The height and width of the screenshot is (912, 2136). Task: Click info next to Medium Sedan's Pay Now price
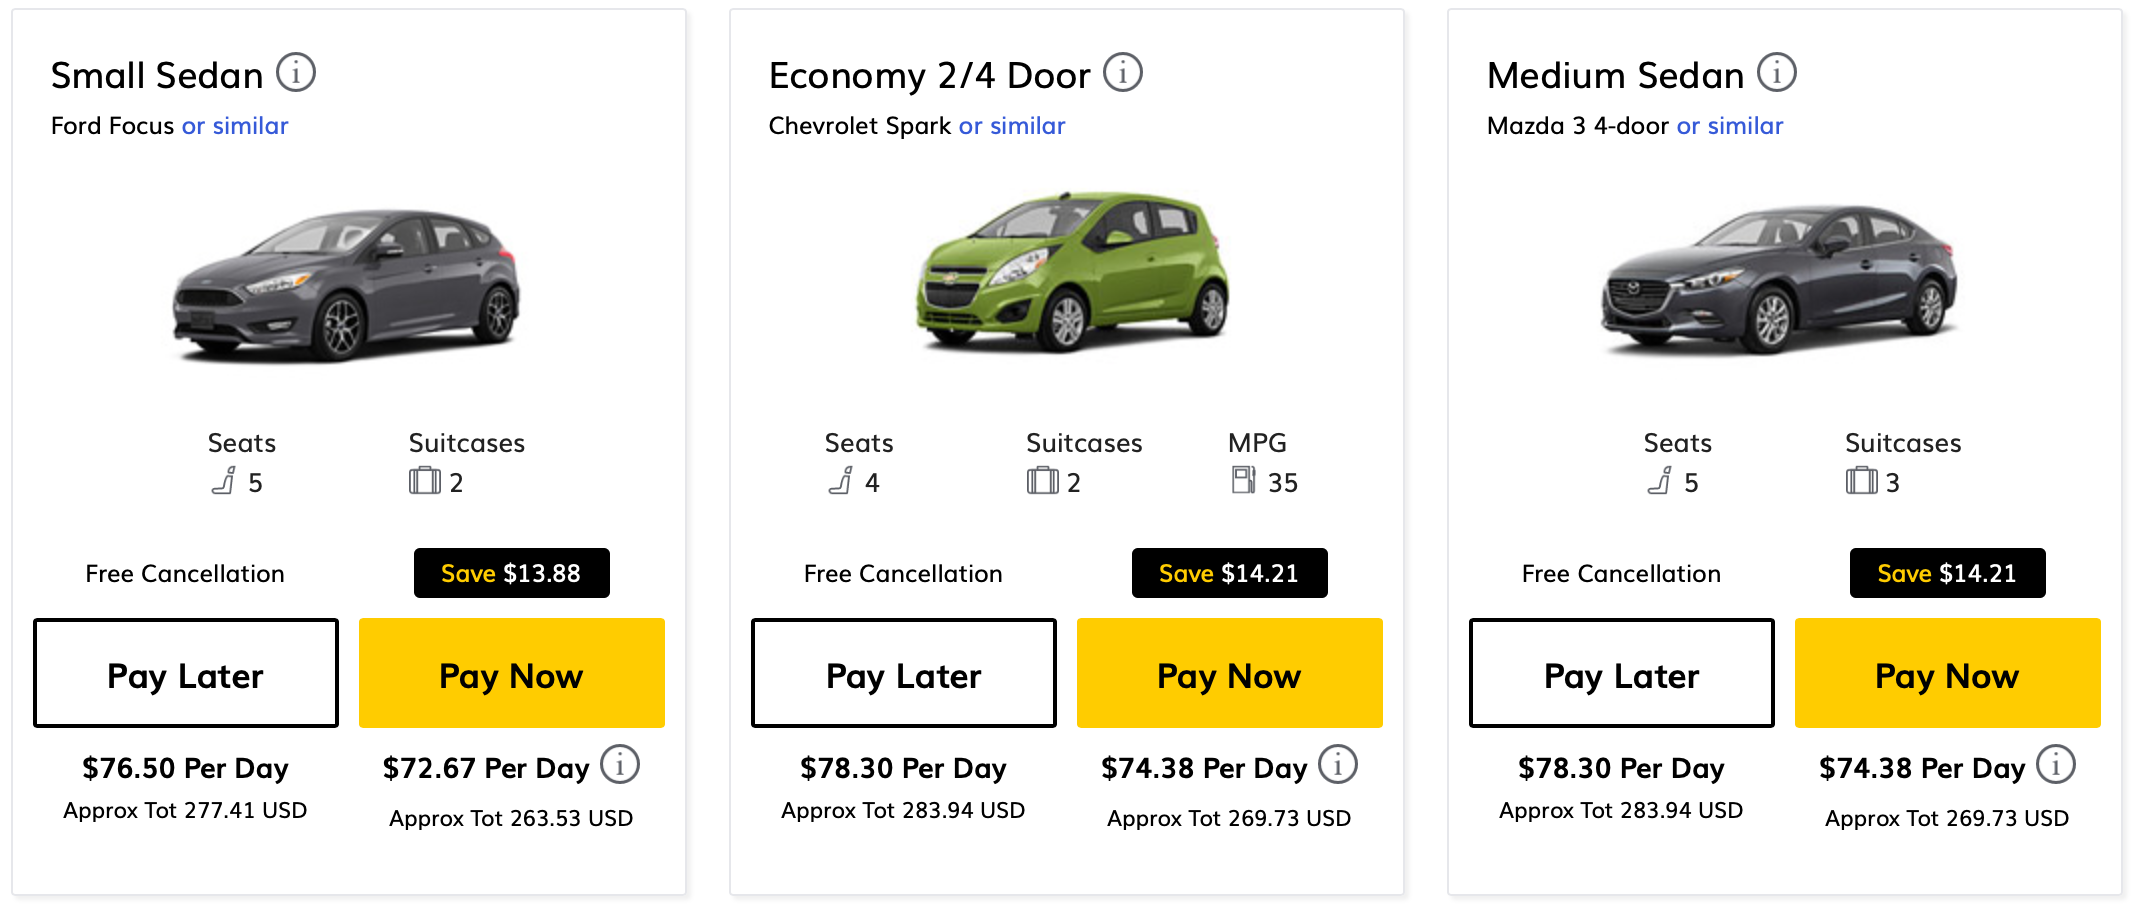(x=2057, y=764)
